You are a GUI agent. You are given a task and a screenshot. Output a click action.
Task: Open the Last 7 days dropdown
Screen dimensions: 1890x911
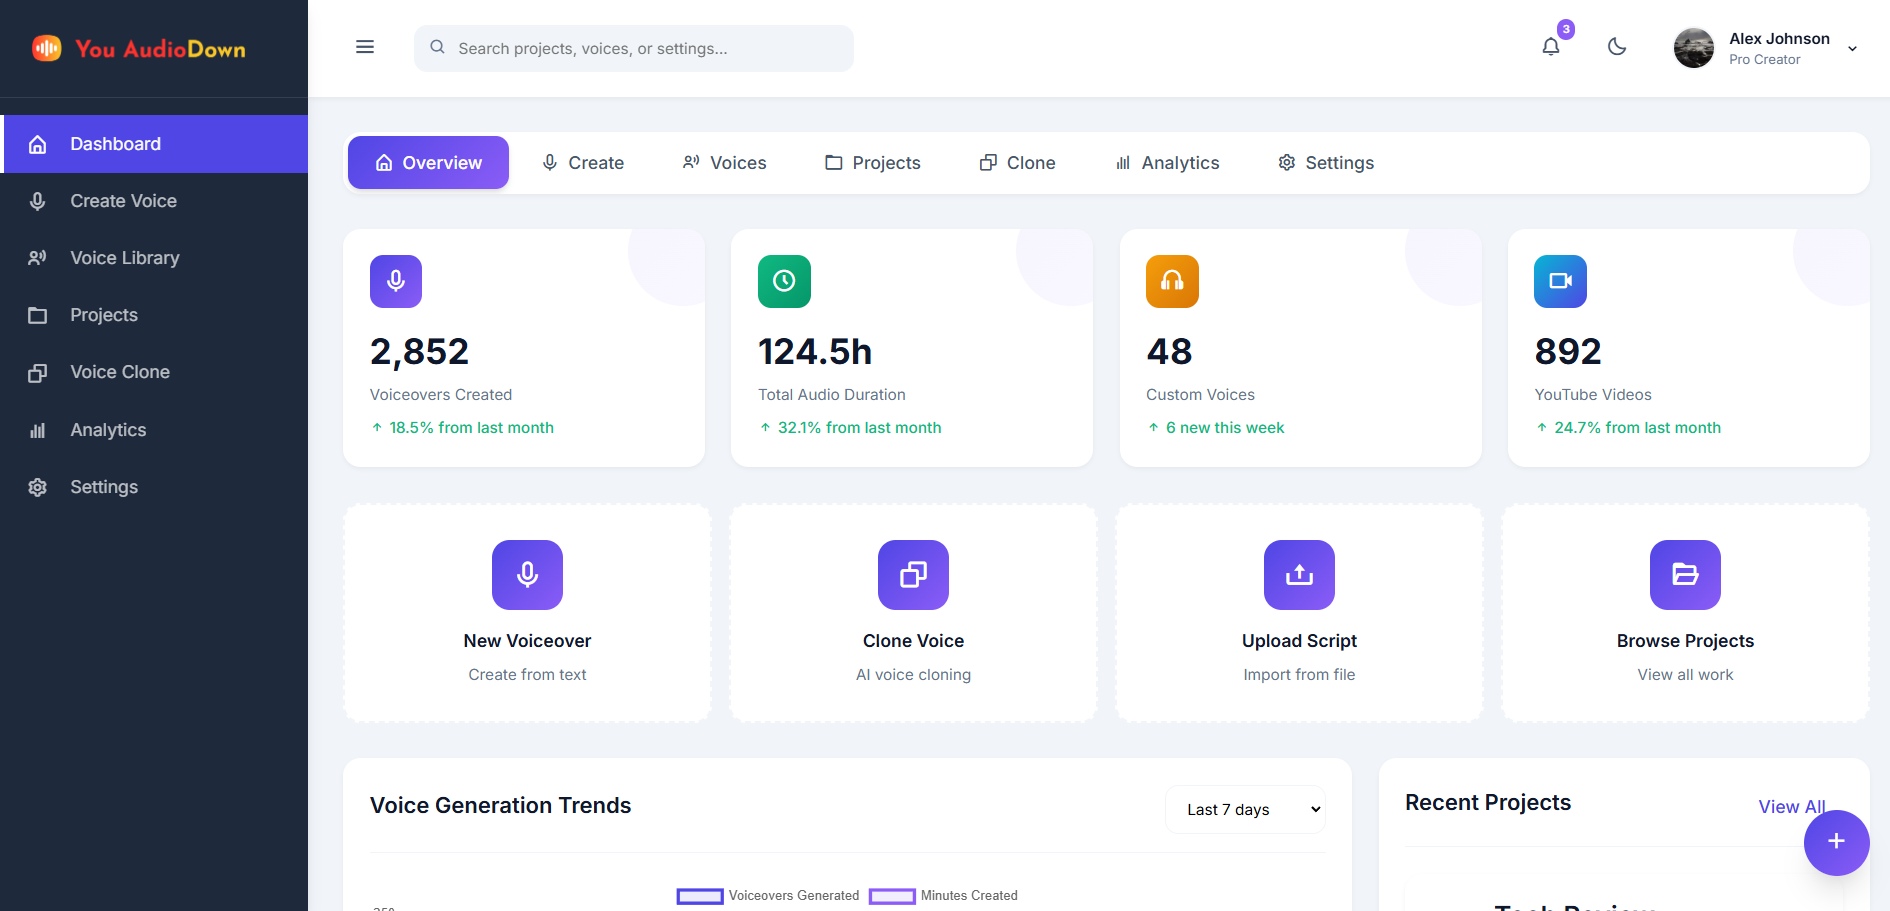click(1245, 809)
